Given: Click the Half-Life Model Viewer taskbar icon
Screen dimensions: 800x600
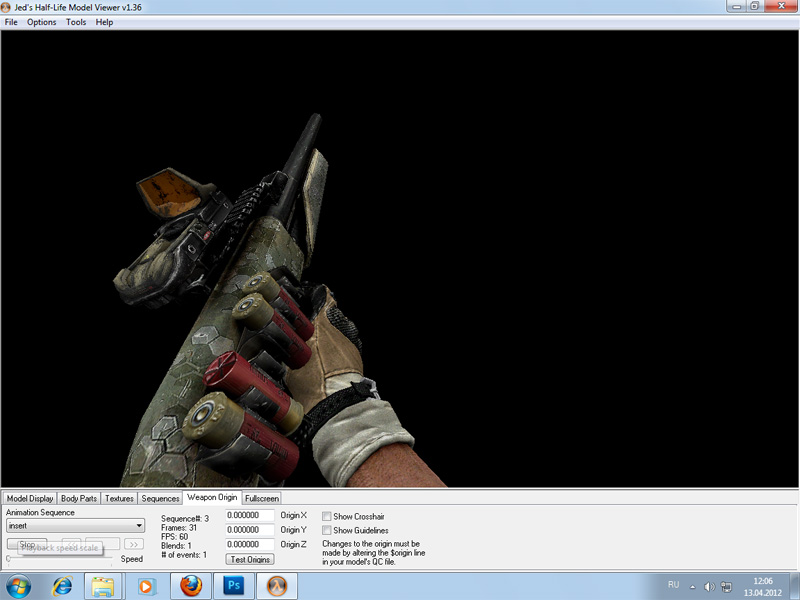Looking at the screenshot, I should pyautogui.click(x=280, y=584).
